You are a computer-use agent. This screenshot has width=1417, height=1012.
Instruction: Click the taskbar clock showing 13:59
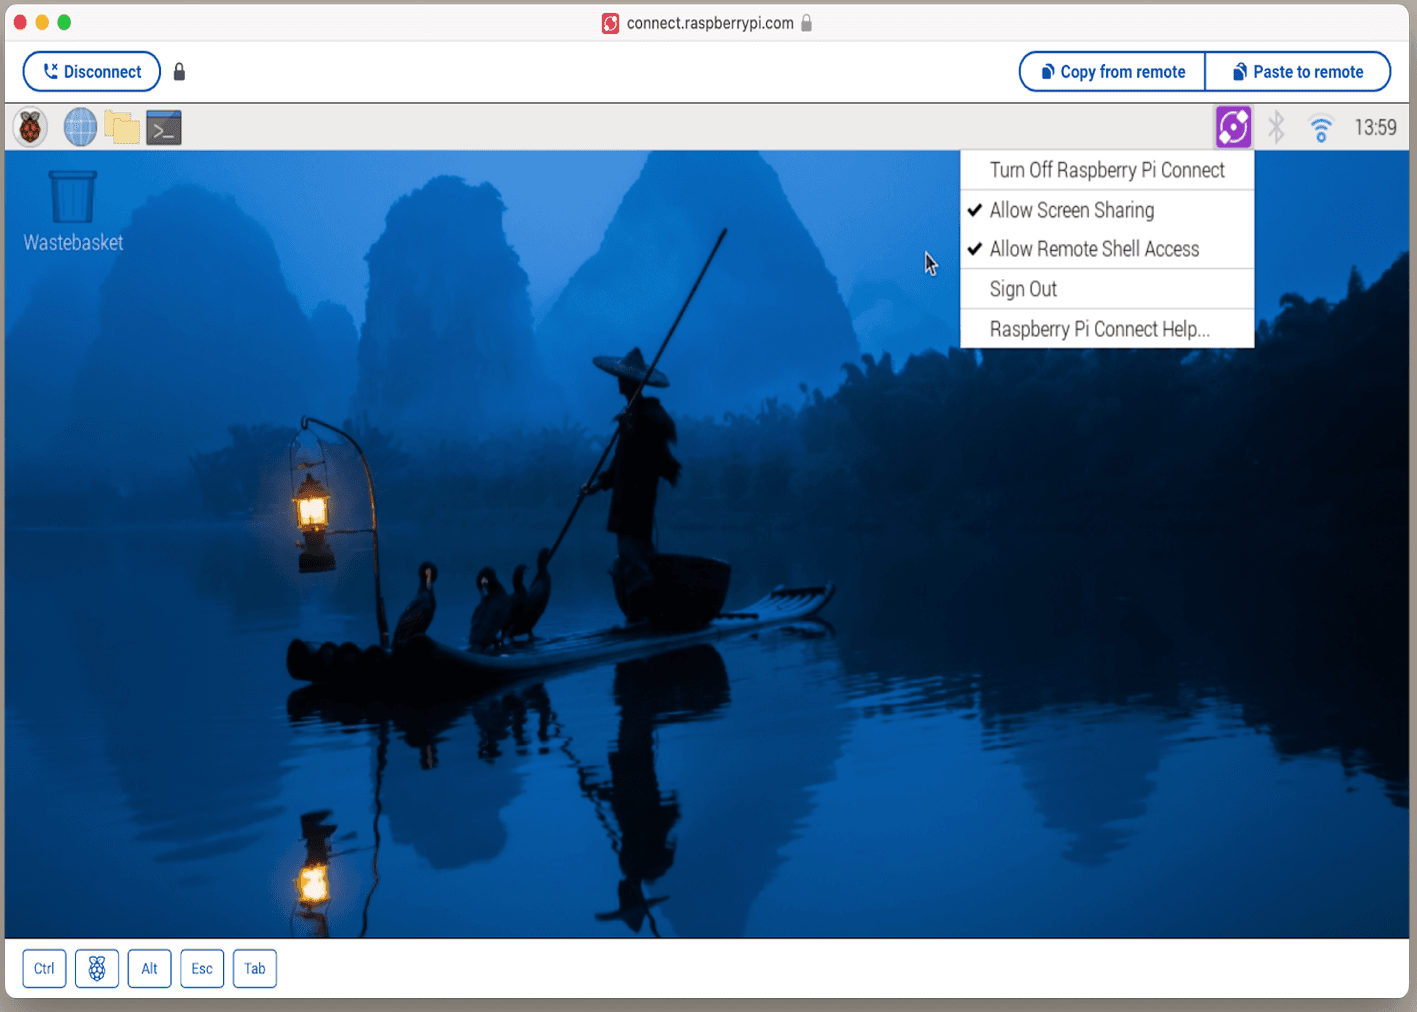pos(1375,128)
